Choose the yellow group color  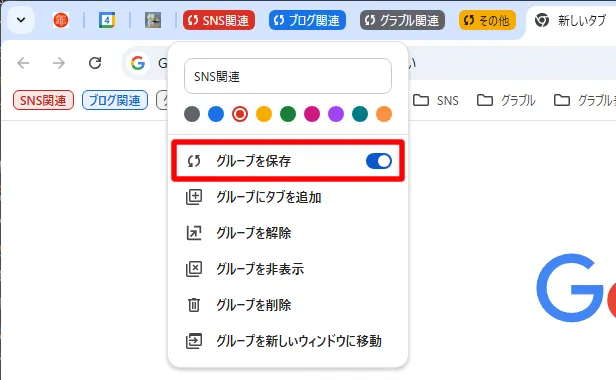264,114
